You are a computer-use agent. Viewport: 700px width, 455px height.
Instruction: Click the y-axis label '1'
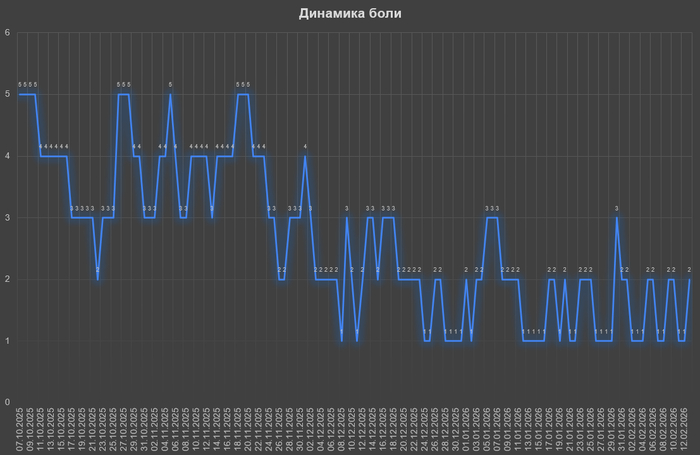(7, 341)
